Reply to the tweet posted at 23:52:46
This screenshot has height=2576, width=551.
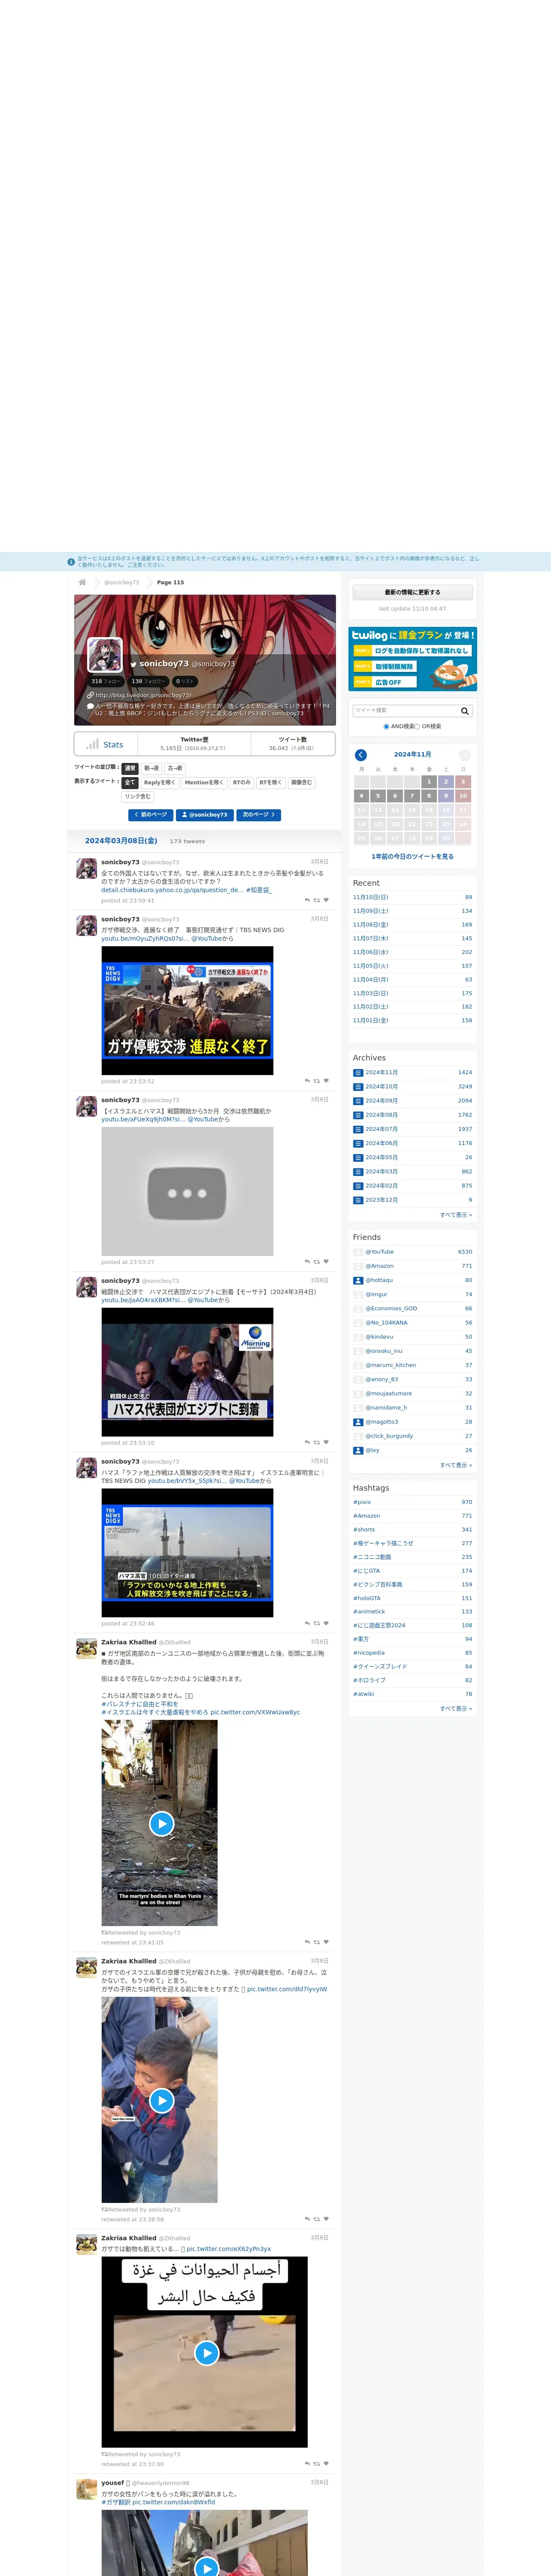click(x=307, y=1623)
